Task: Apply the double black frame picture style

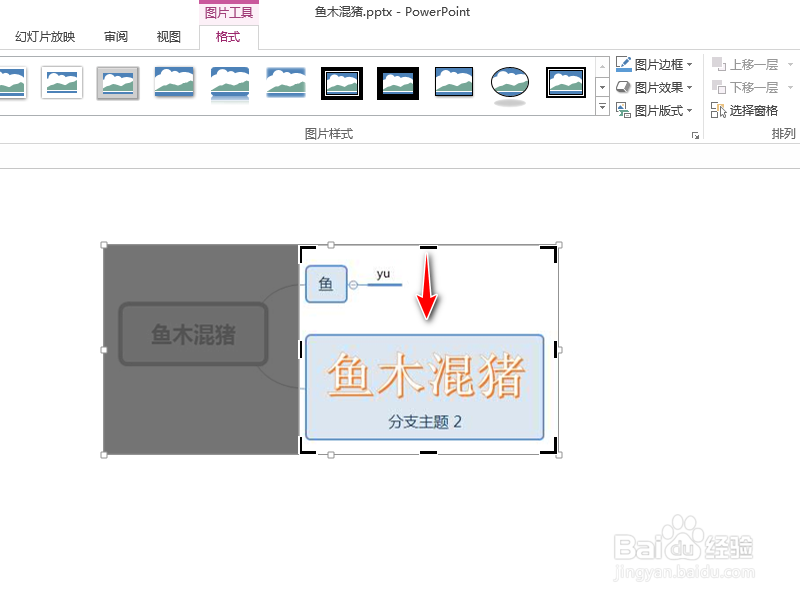Action: pos(342,83)
